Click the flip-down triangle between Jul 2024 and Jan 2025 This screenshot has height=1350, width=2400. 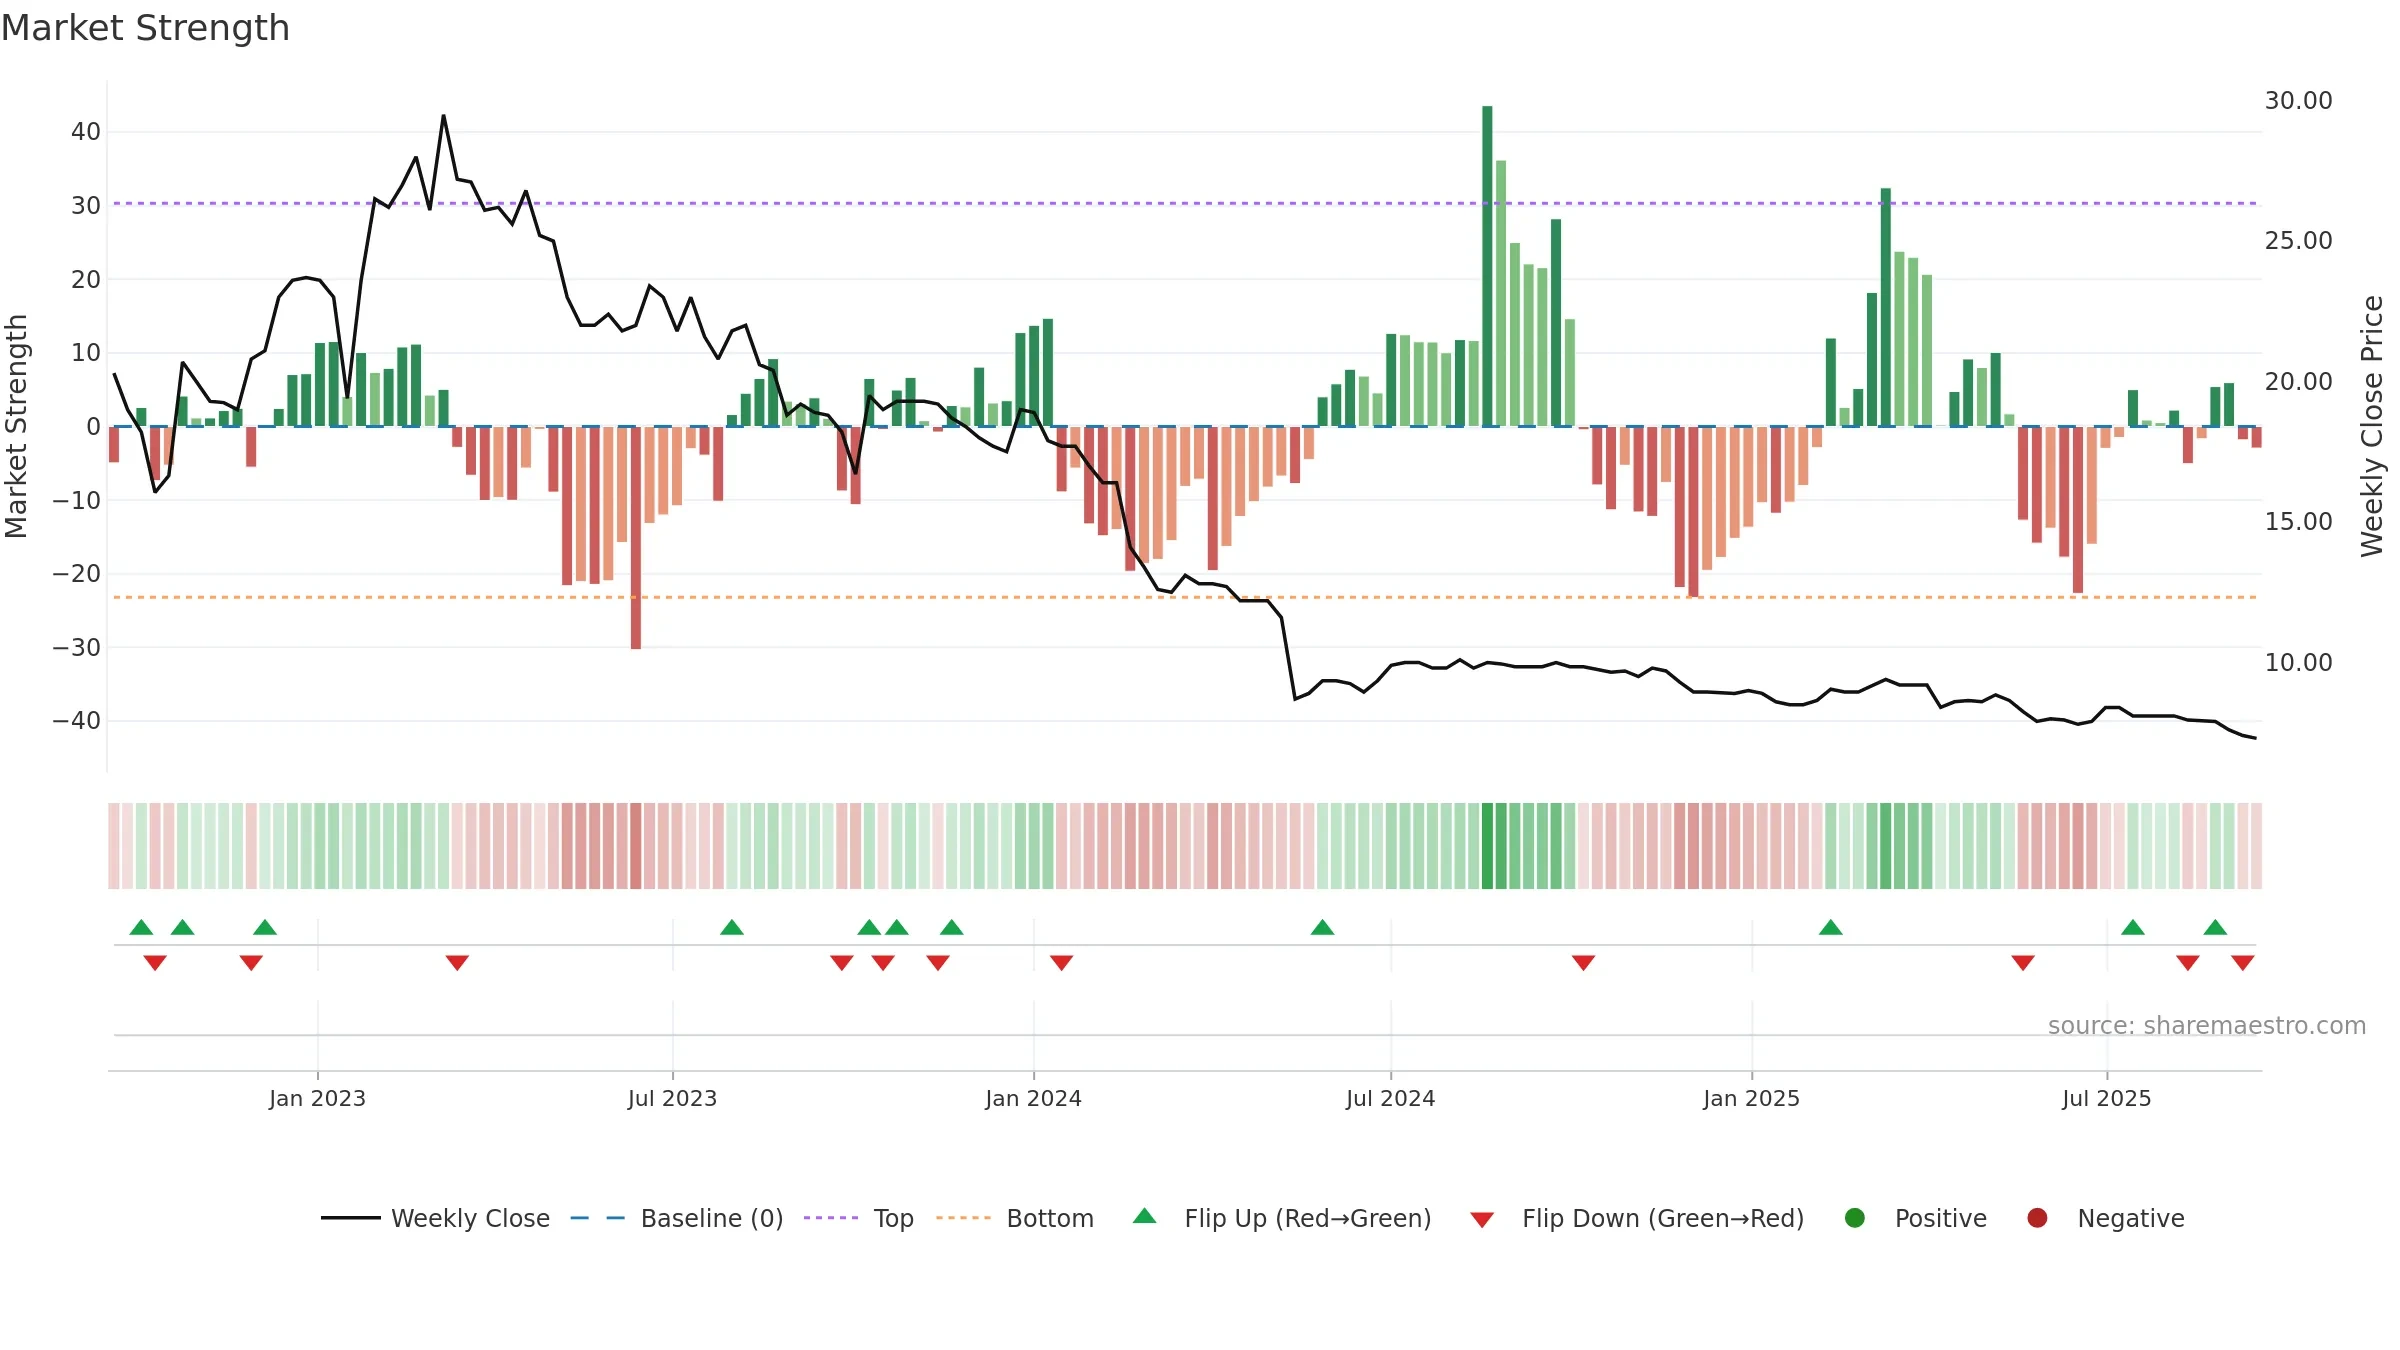[1583, 962]
